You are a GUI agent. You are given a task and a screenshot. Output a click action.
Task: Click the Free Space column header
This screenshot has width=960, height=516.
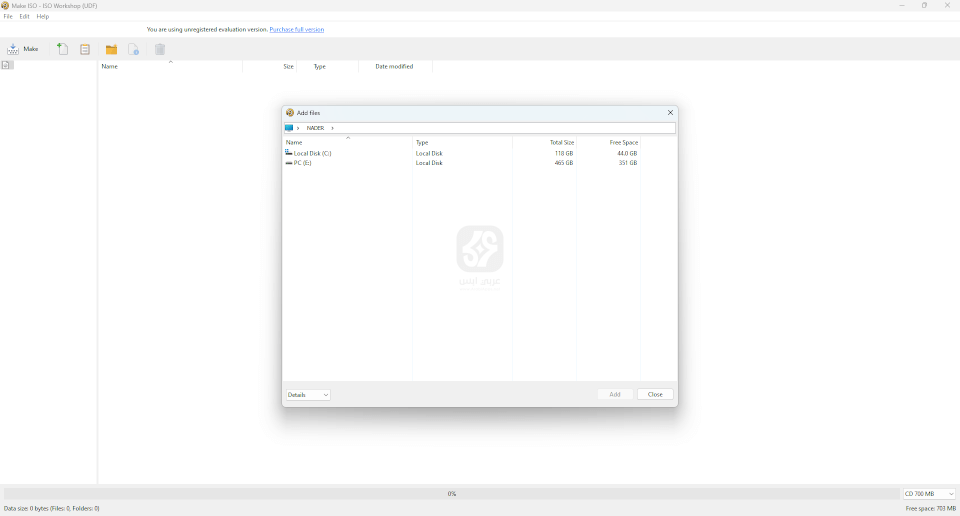(x=623, y=143)
